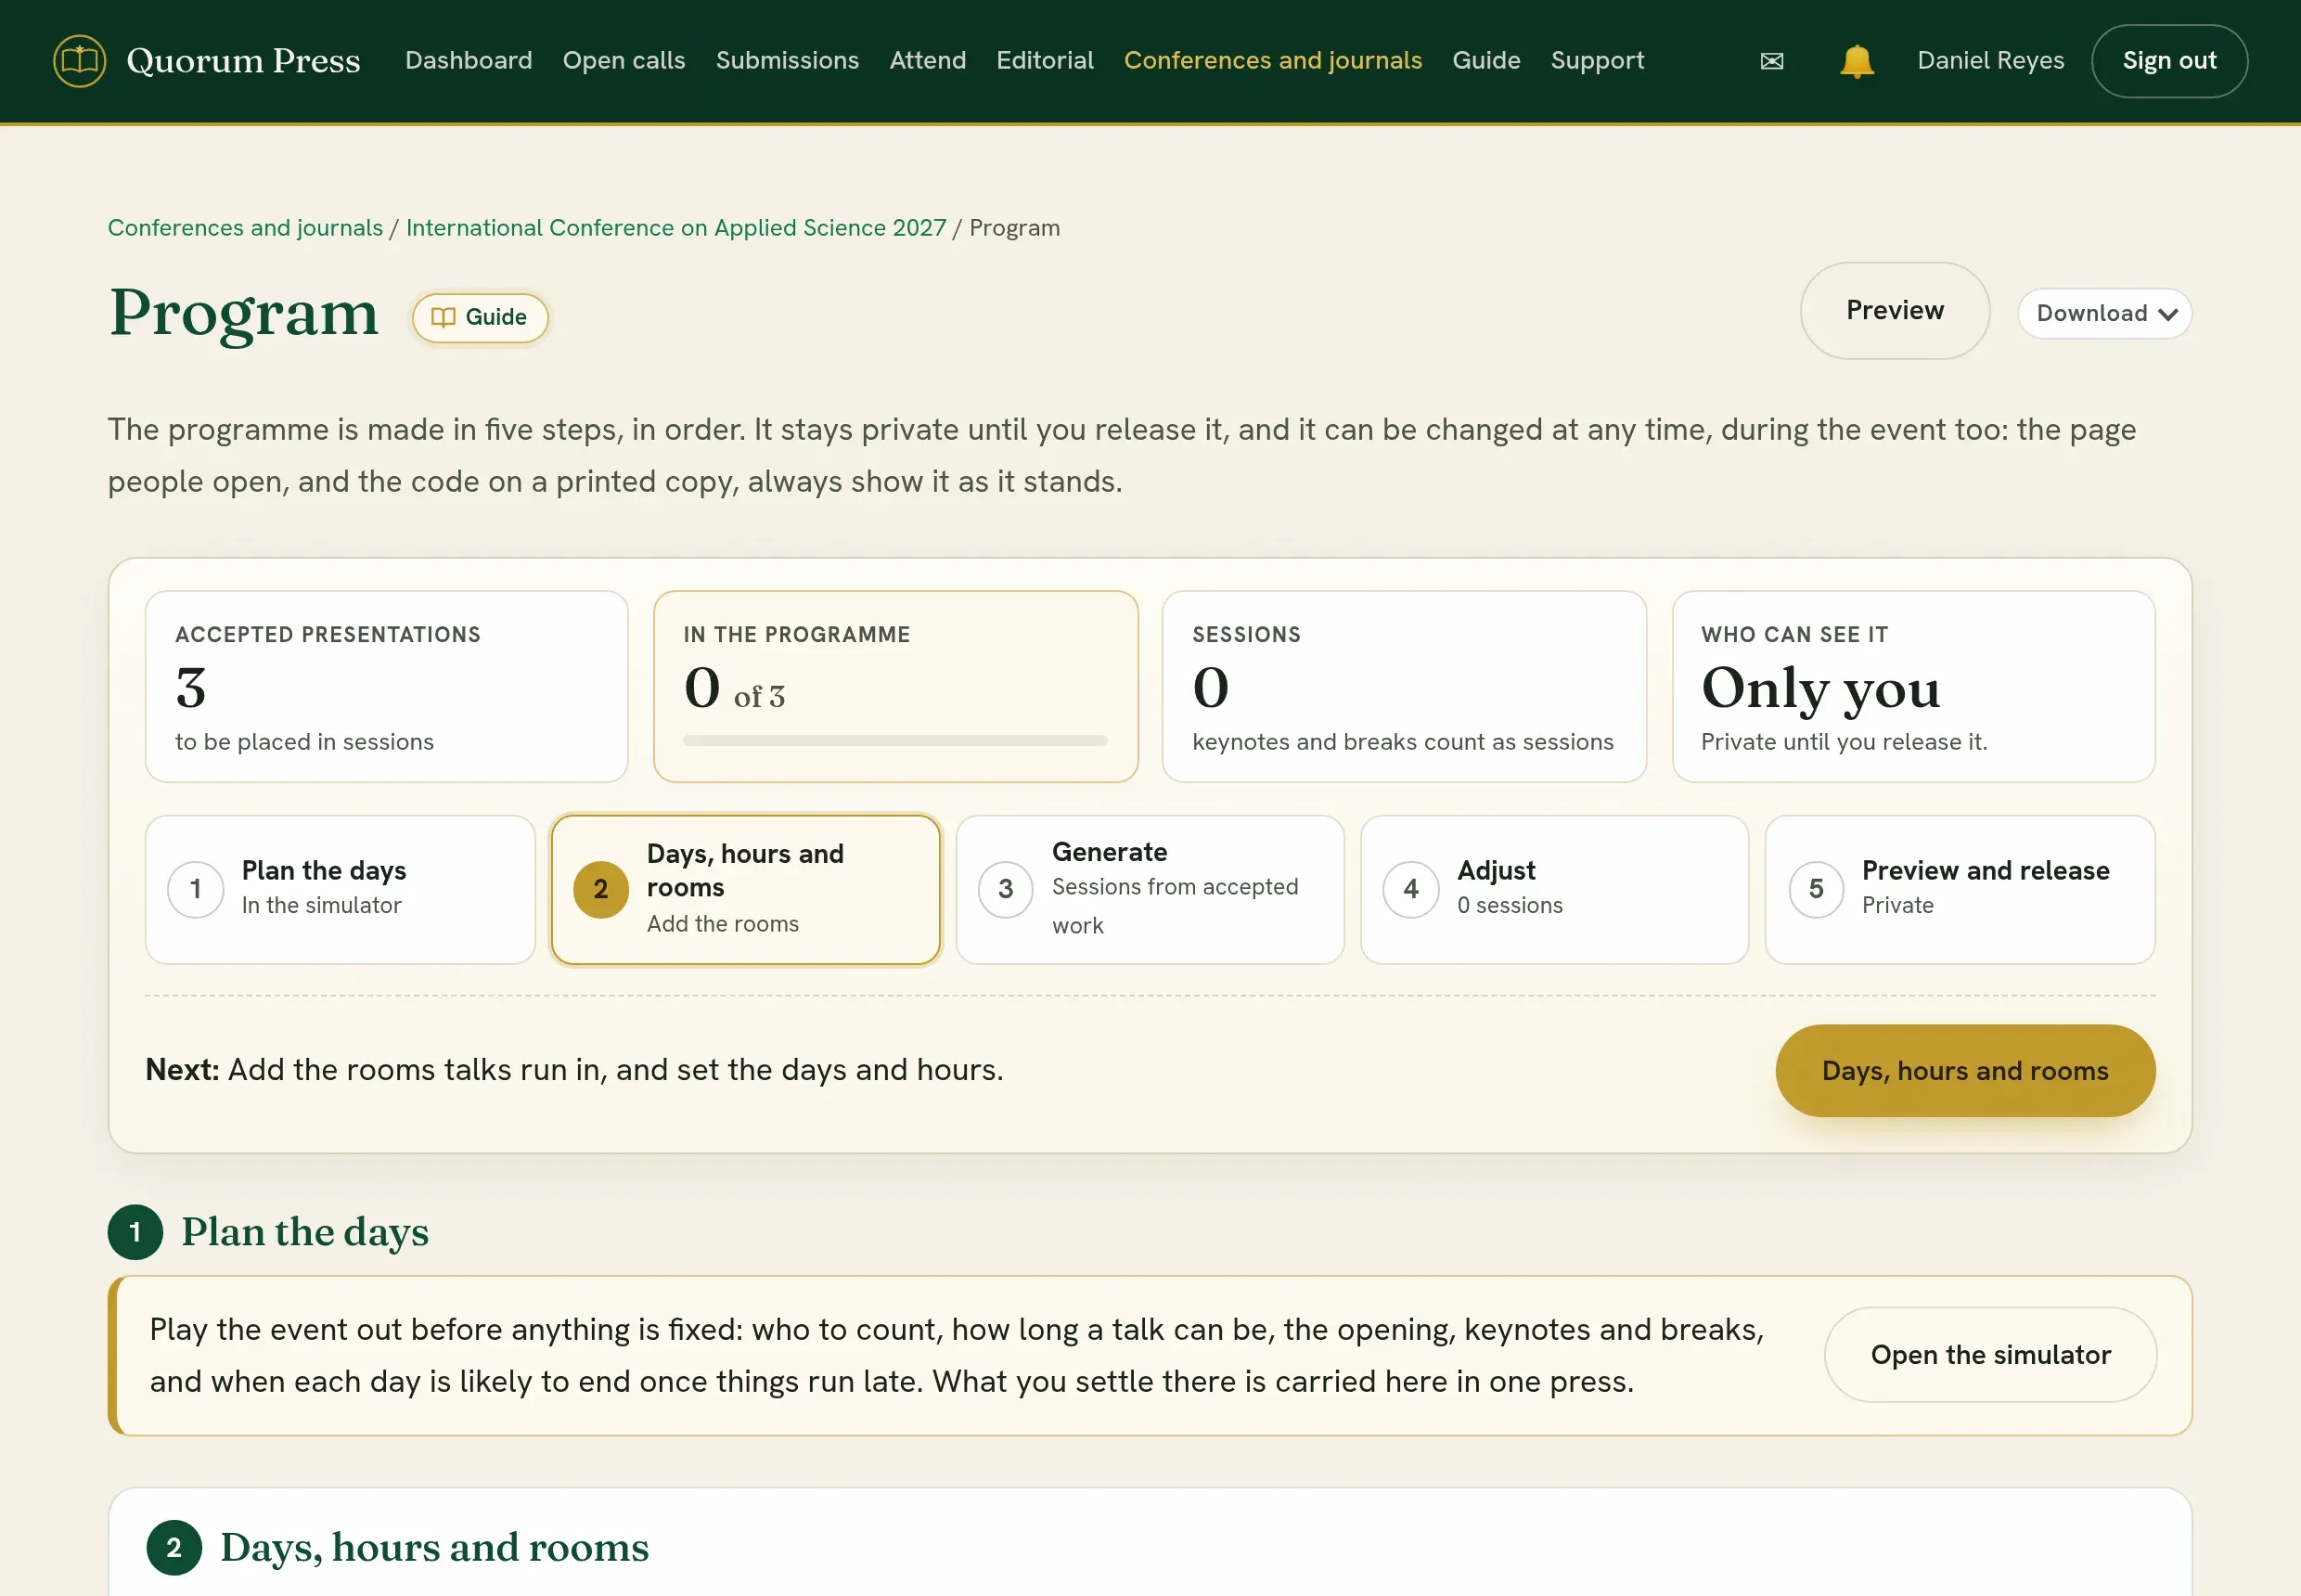The height and width of the screenshot is (1596, 2301).
Task: Open the Open calls menu item
Action: (x=624, y=60)
